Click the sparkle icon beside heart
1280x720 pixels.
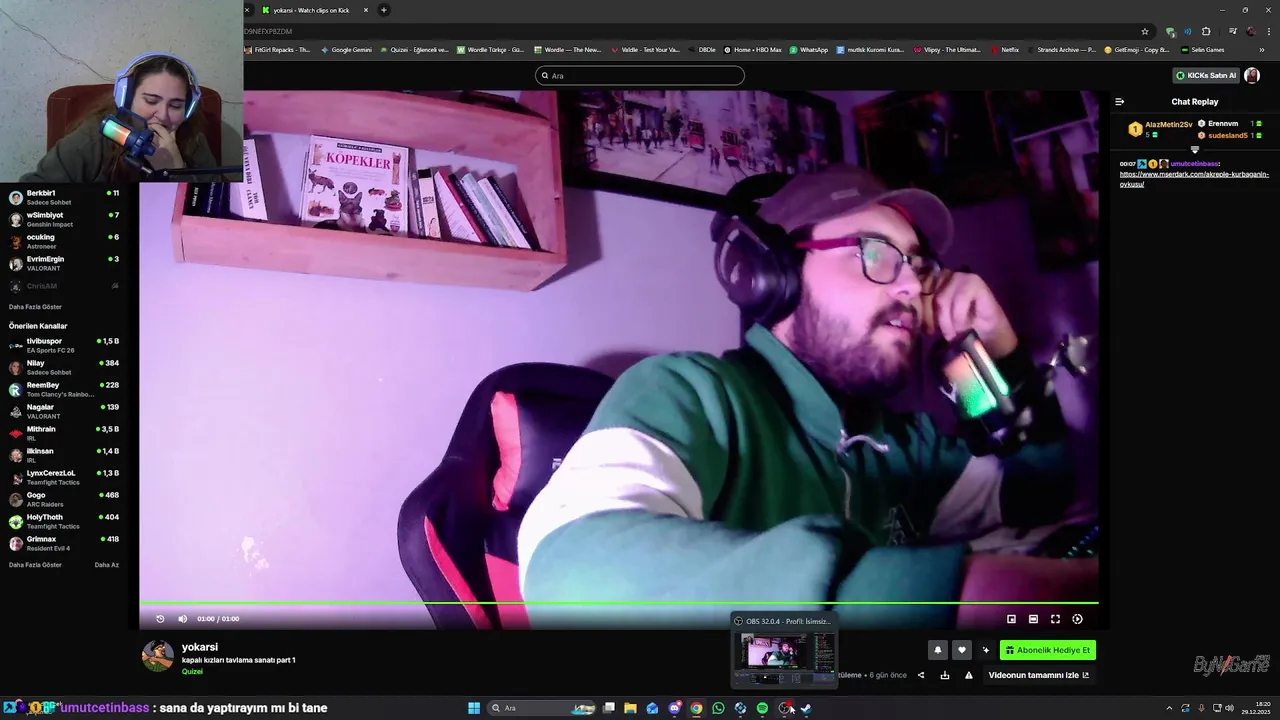(x=985, y=650)
